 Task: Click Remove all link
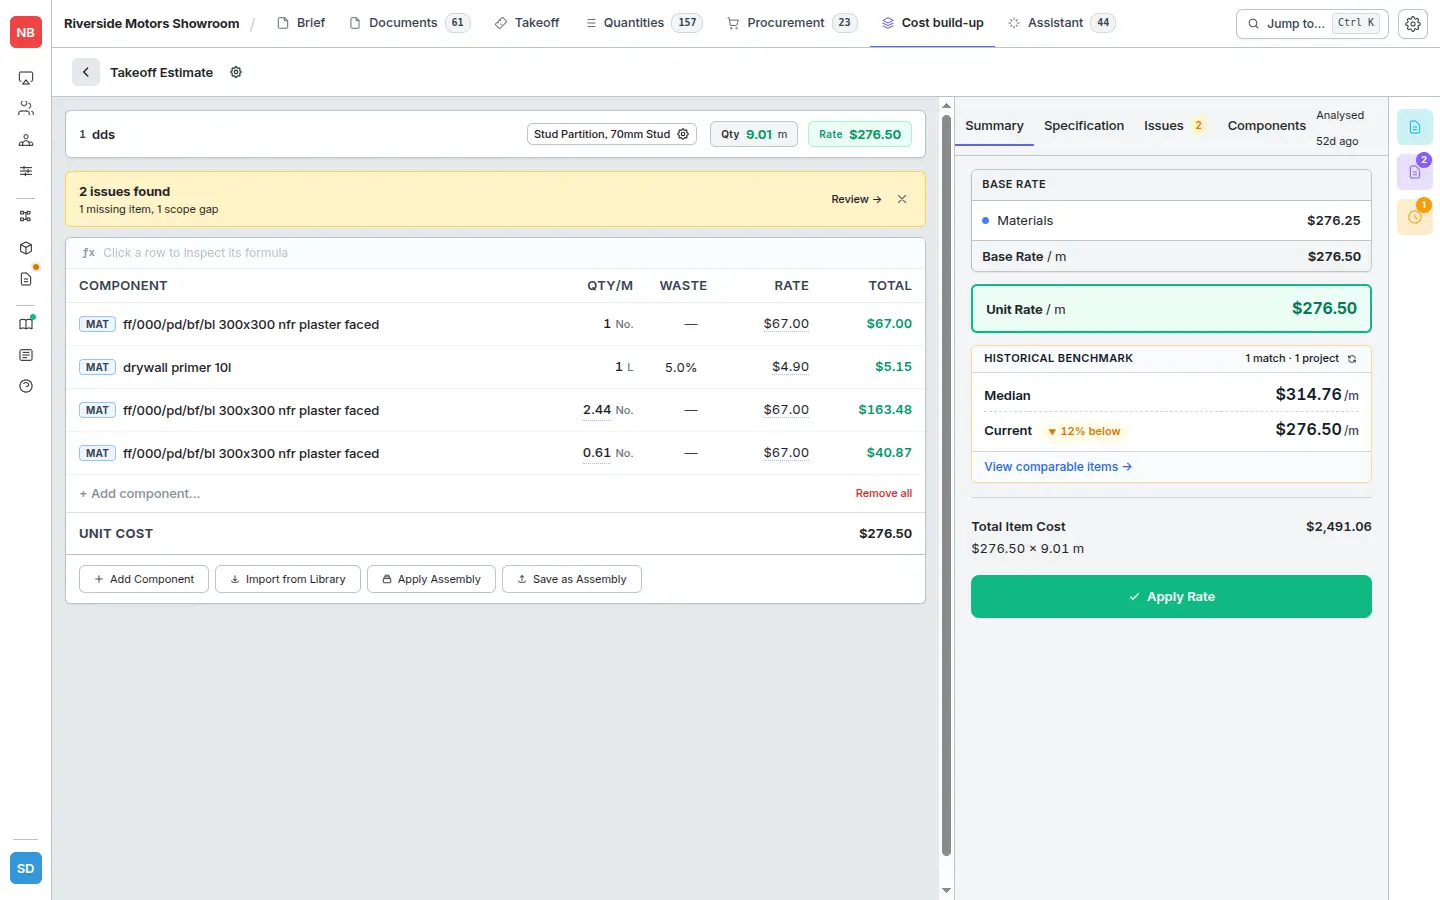tap(884, 493)
